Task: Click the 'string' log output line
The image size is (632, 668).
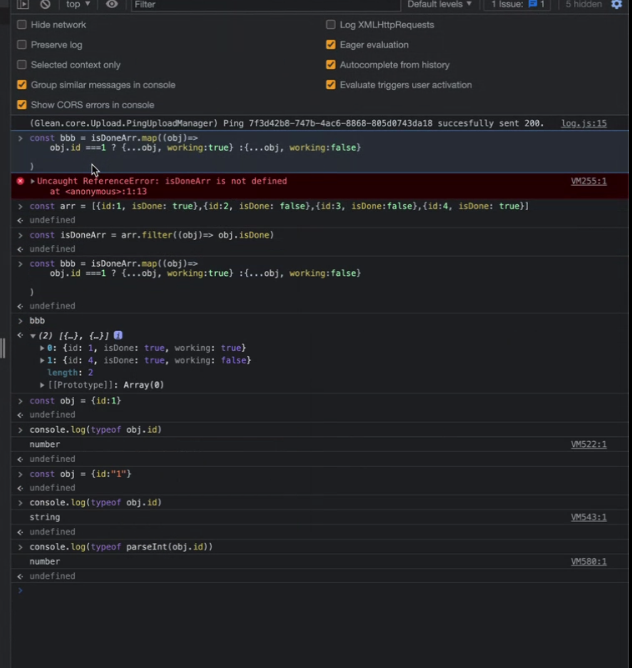Action: (45, 517)
